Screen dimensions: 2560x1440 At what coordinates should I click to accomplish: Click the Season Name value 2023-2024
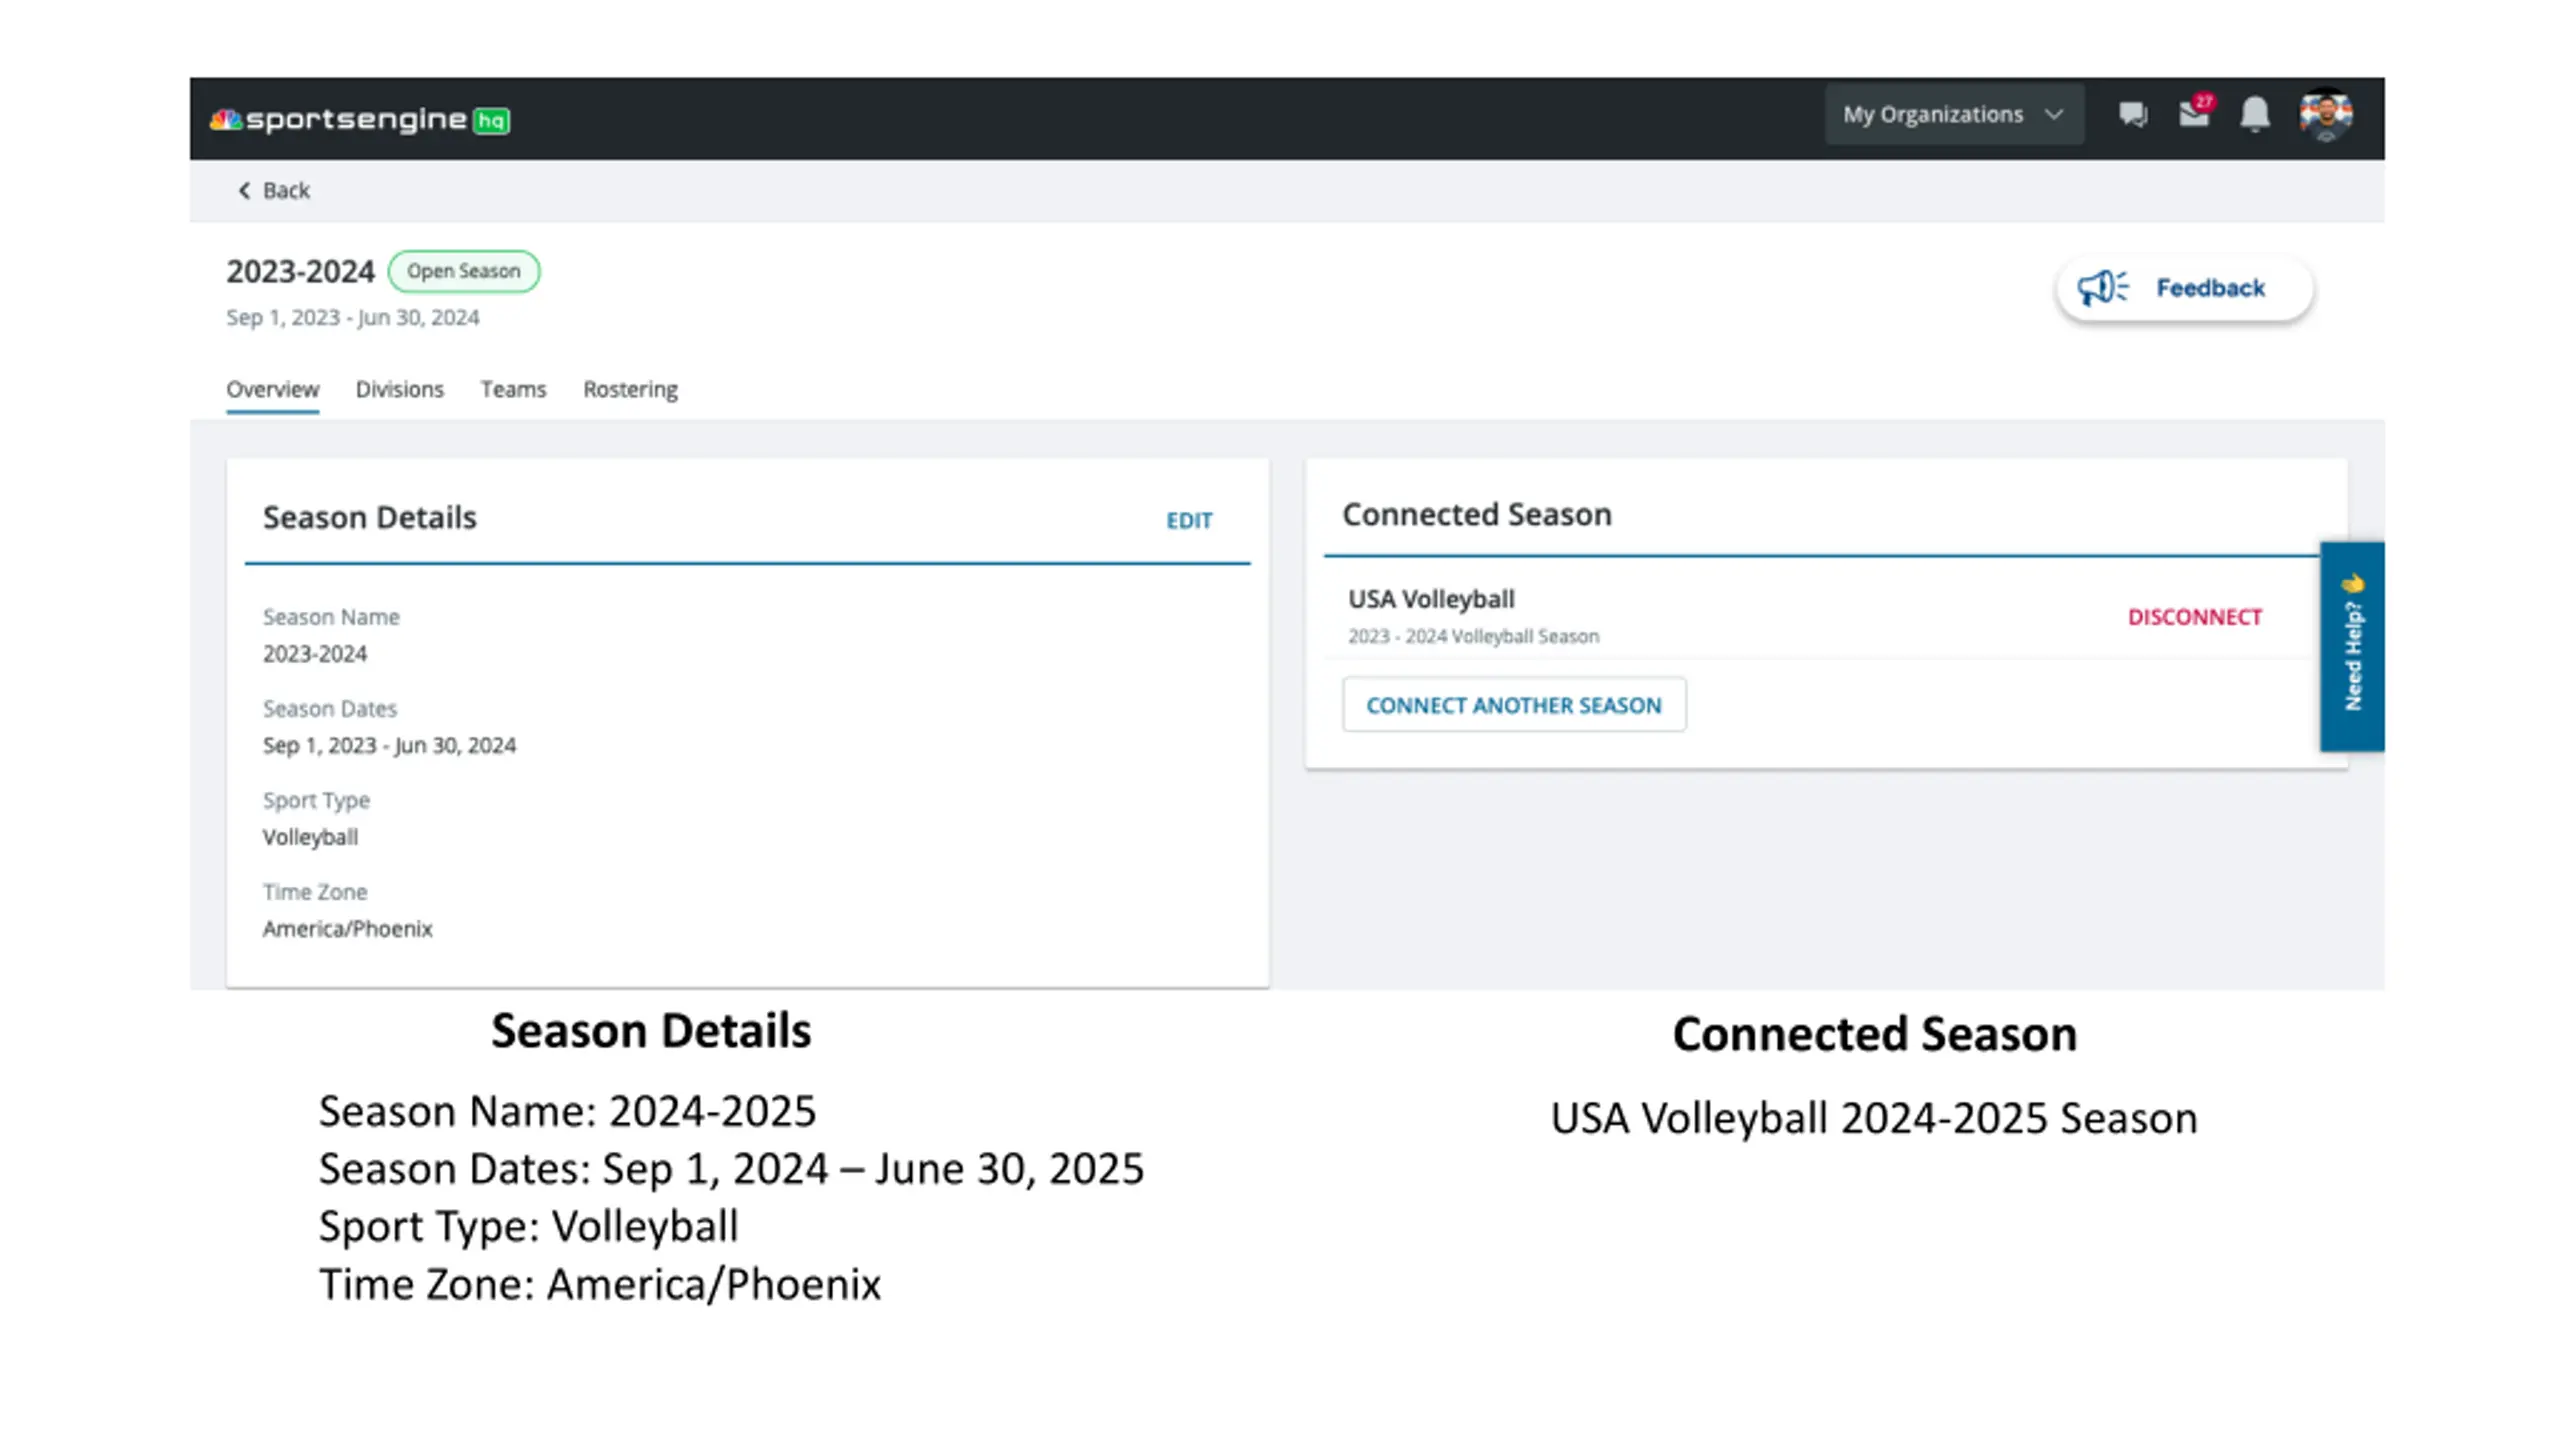click(x=315, y=653)
